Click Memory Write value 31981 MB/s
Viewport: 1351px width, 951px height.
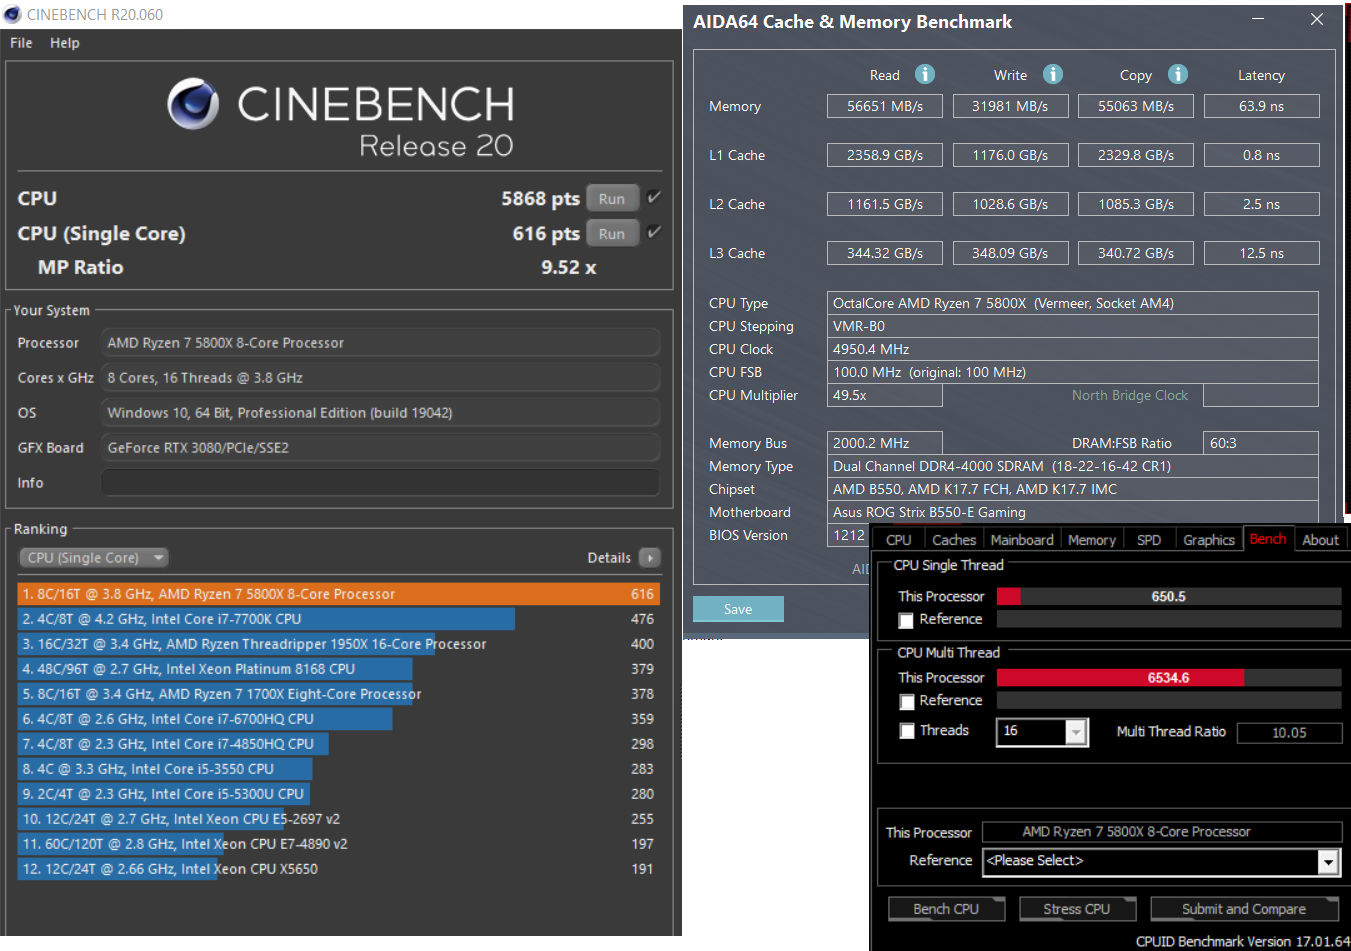pyautogui.click(x=1010, y=106)
